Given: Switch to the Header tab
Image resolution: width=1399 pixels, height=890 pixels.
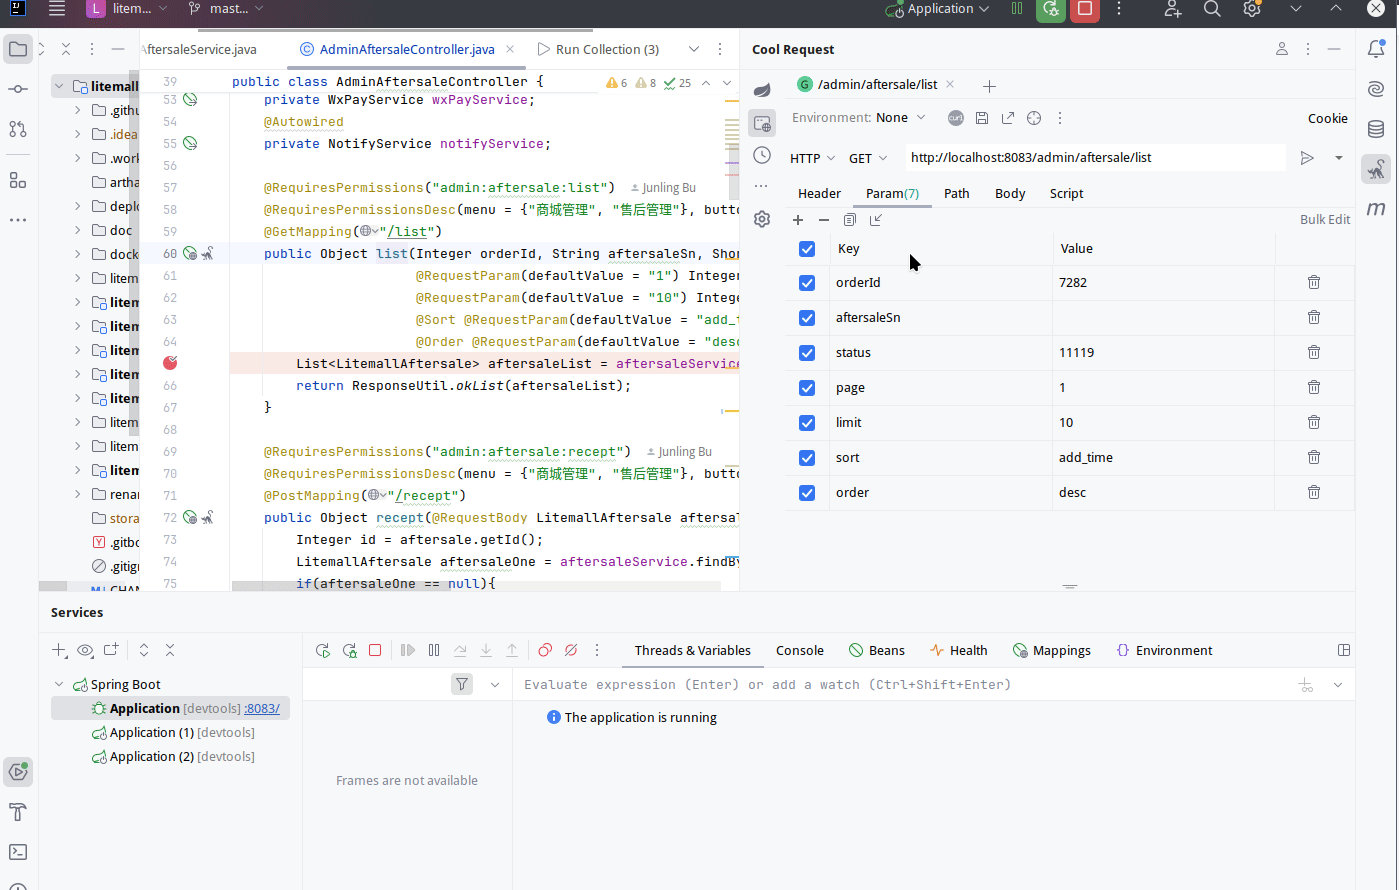Looking at the screenshot, I should point(819,194).
